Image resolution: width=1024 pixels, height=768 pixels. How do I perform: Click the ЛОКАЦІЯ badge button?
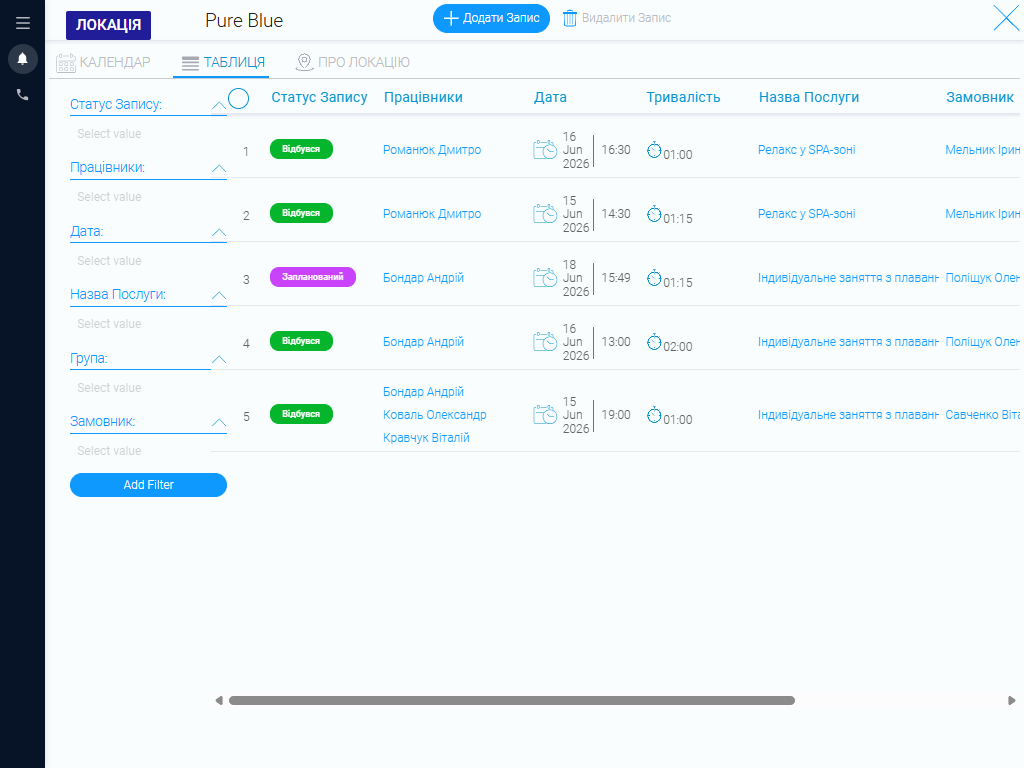(108, 25)
